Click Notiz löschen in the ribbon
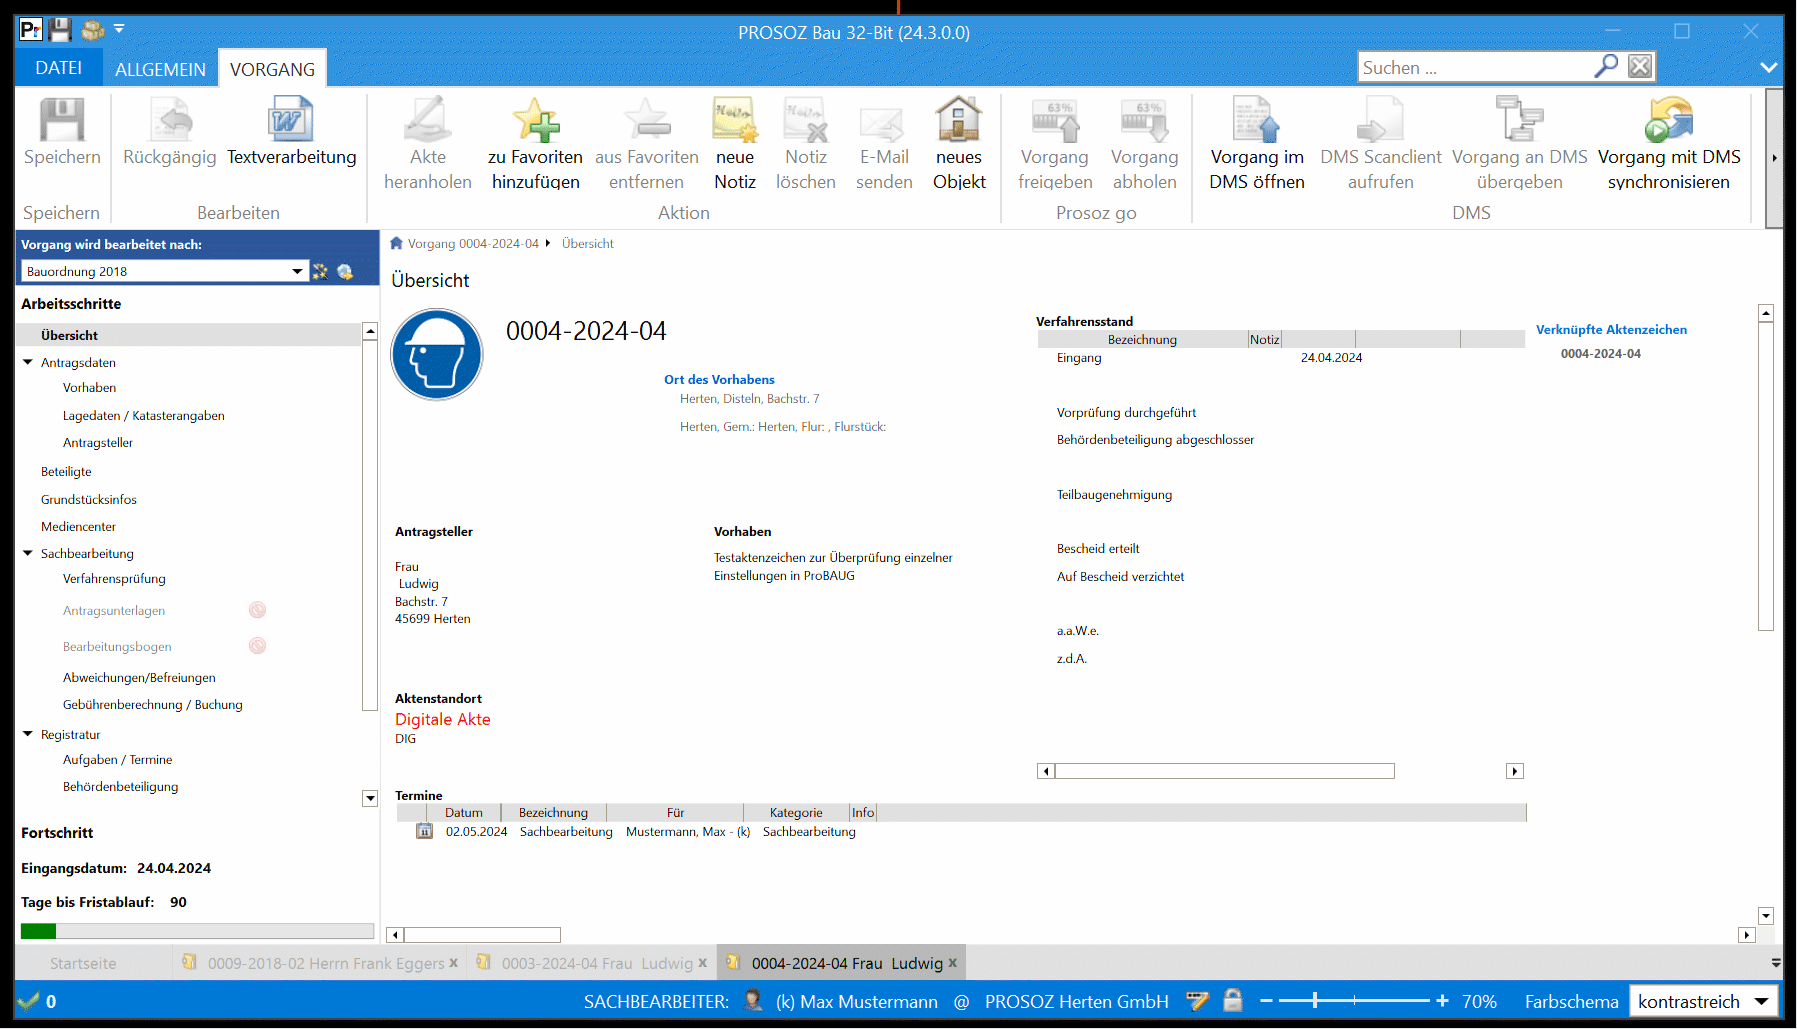The width and height of the screenshot is (1797, 1029). [806, 144]
